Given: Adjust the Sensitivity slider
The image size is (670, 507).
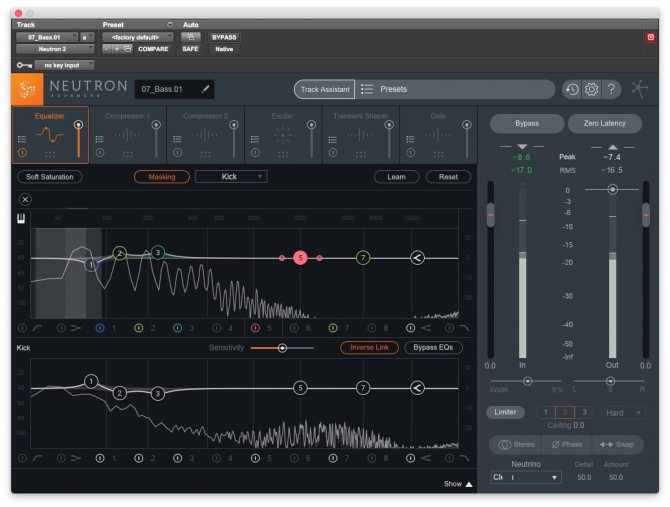Looking at the screenshot, I should click(282, 348).
